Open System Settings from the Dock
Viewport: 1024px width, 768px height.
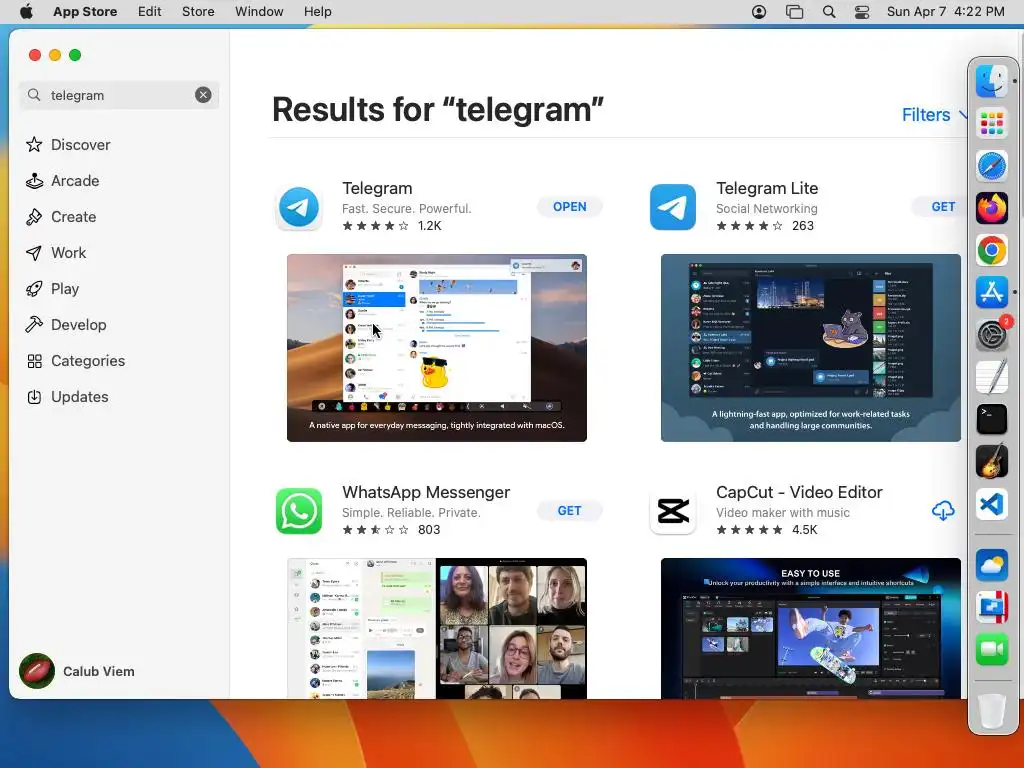point(991,335)
